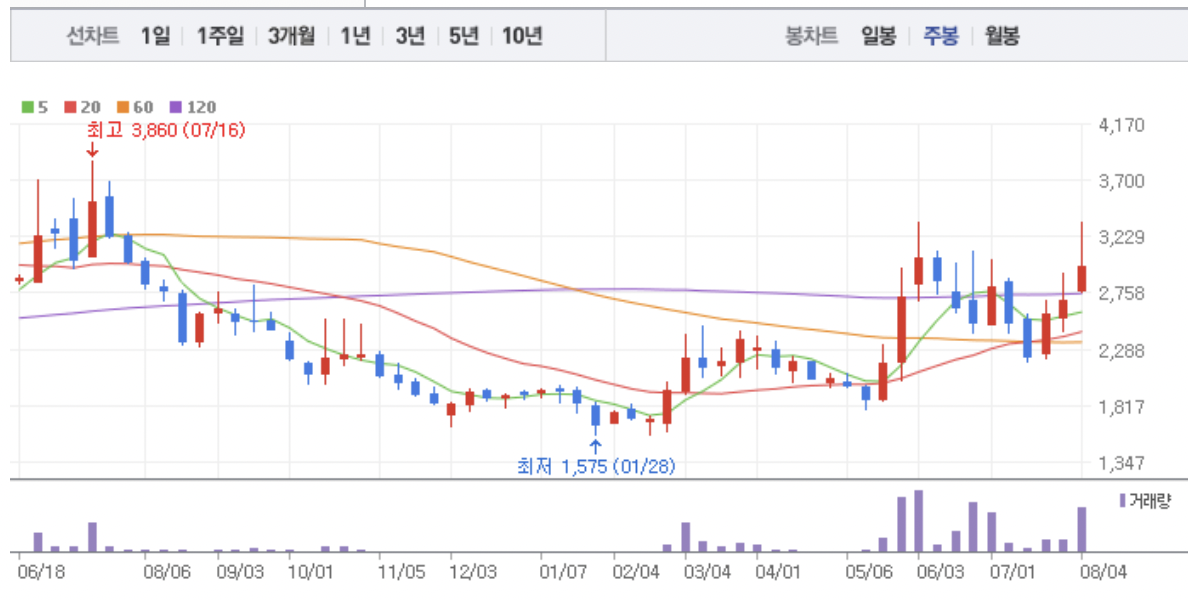The width and height of the screenshot is (1188, 600).
Task: Click the 04/01 date axis label
Action: point(779,572)
